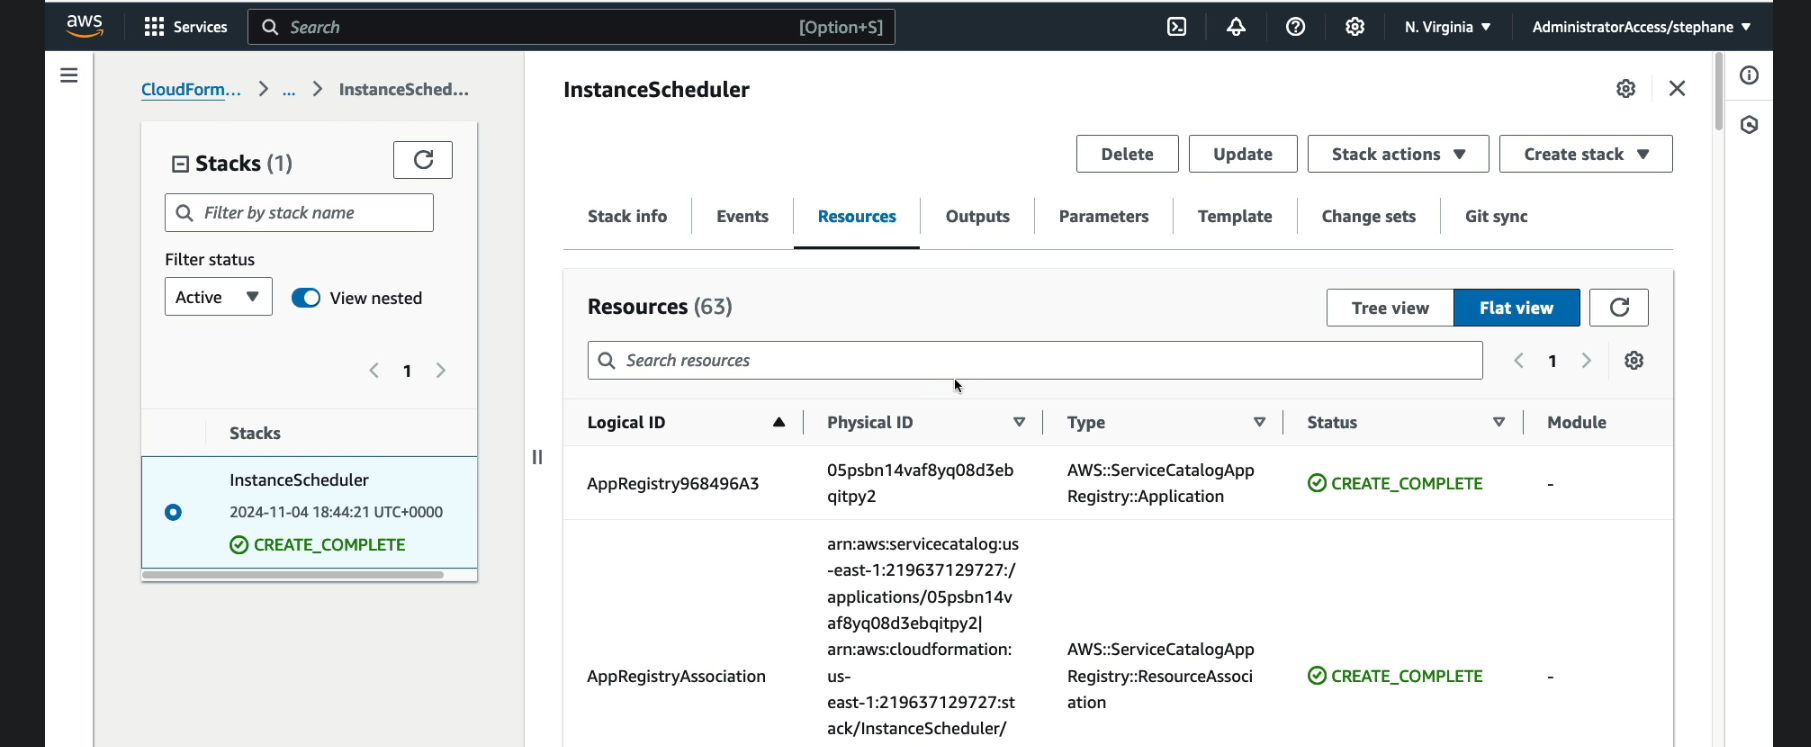The image size is (1811, 747).
Task: Click the split panel resize handle
Action: (x=537, y=457)
